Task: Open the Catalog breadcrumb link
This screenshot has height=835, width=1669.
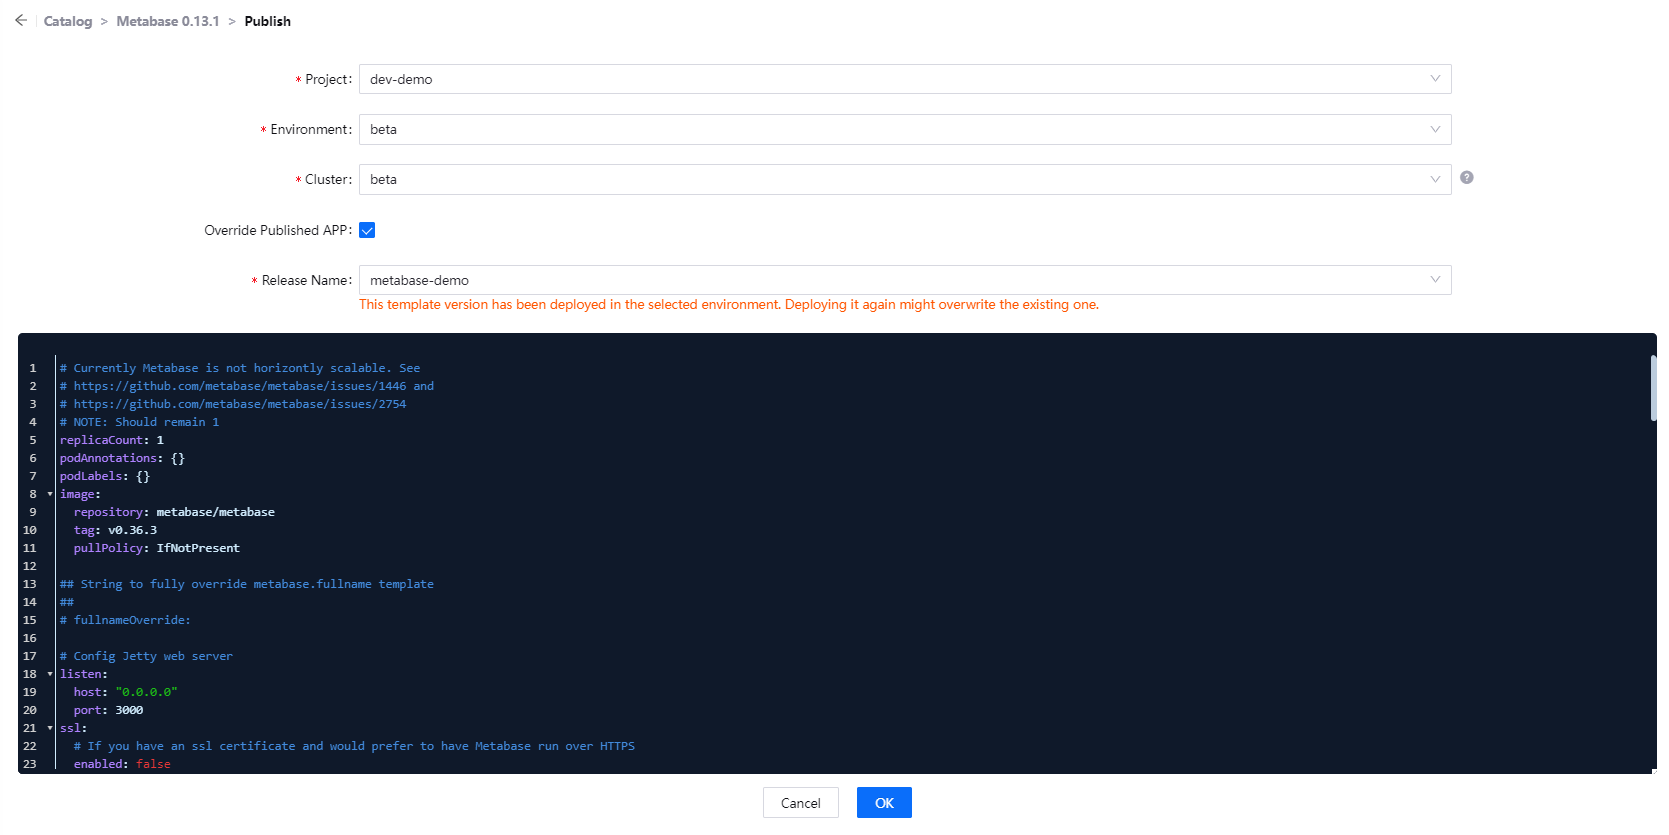Action: pos(68,21)
